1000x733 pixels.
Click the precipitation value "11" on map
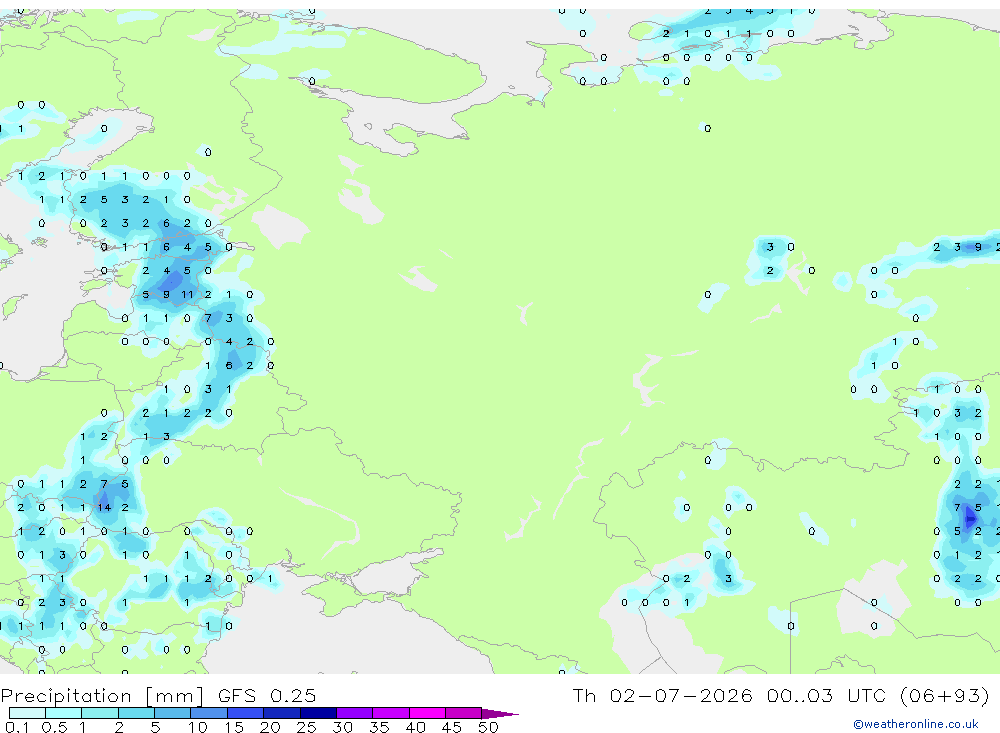[187, 295]
